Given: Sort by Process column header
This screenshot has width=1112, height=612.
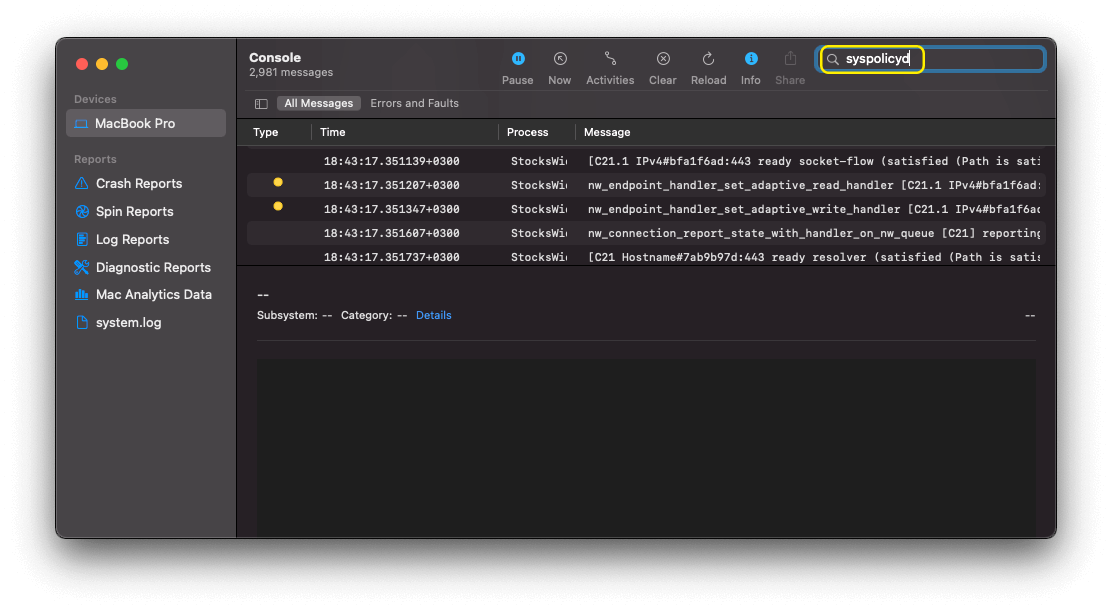Looking at the screenshot, I should click(x=527, y=132).
